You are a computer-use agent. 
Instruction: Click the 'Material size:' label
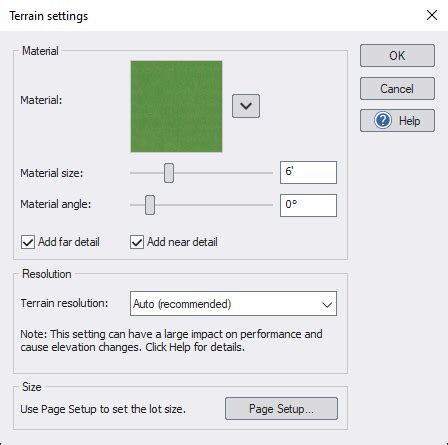coord(52,173)
